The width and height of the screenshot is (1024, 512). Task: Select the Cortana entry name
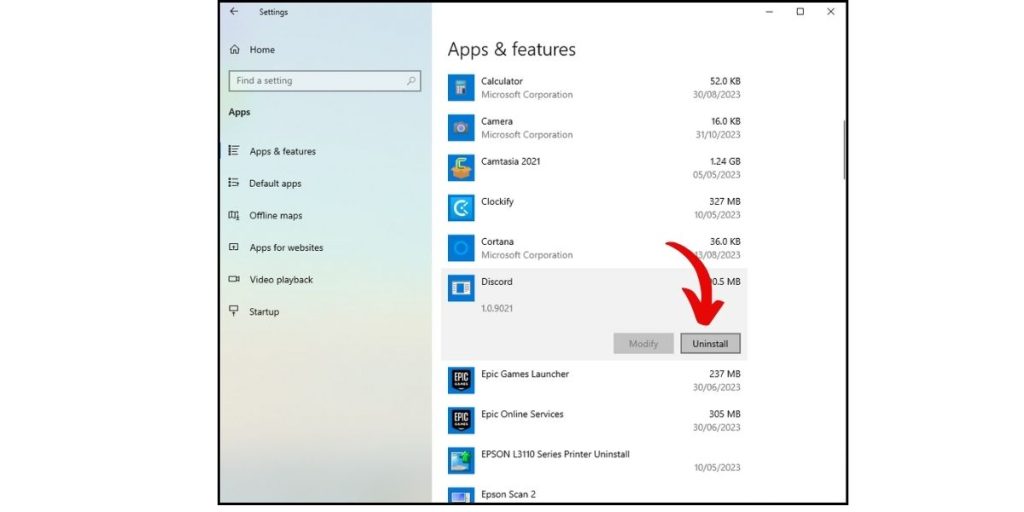tap(498, 242)
